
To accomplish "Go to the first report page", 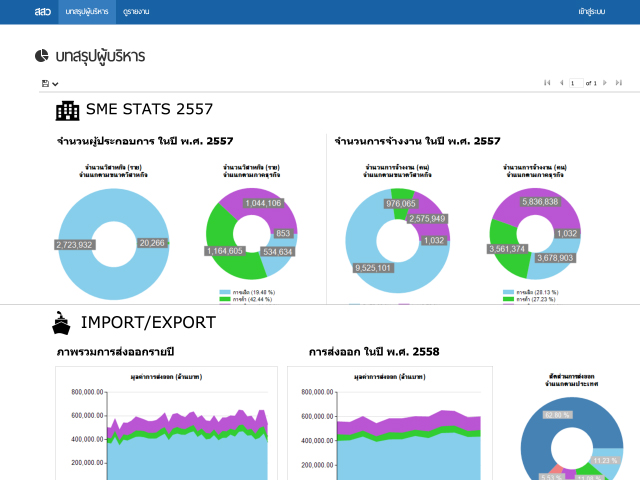I will point(547,83).
